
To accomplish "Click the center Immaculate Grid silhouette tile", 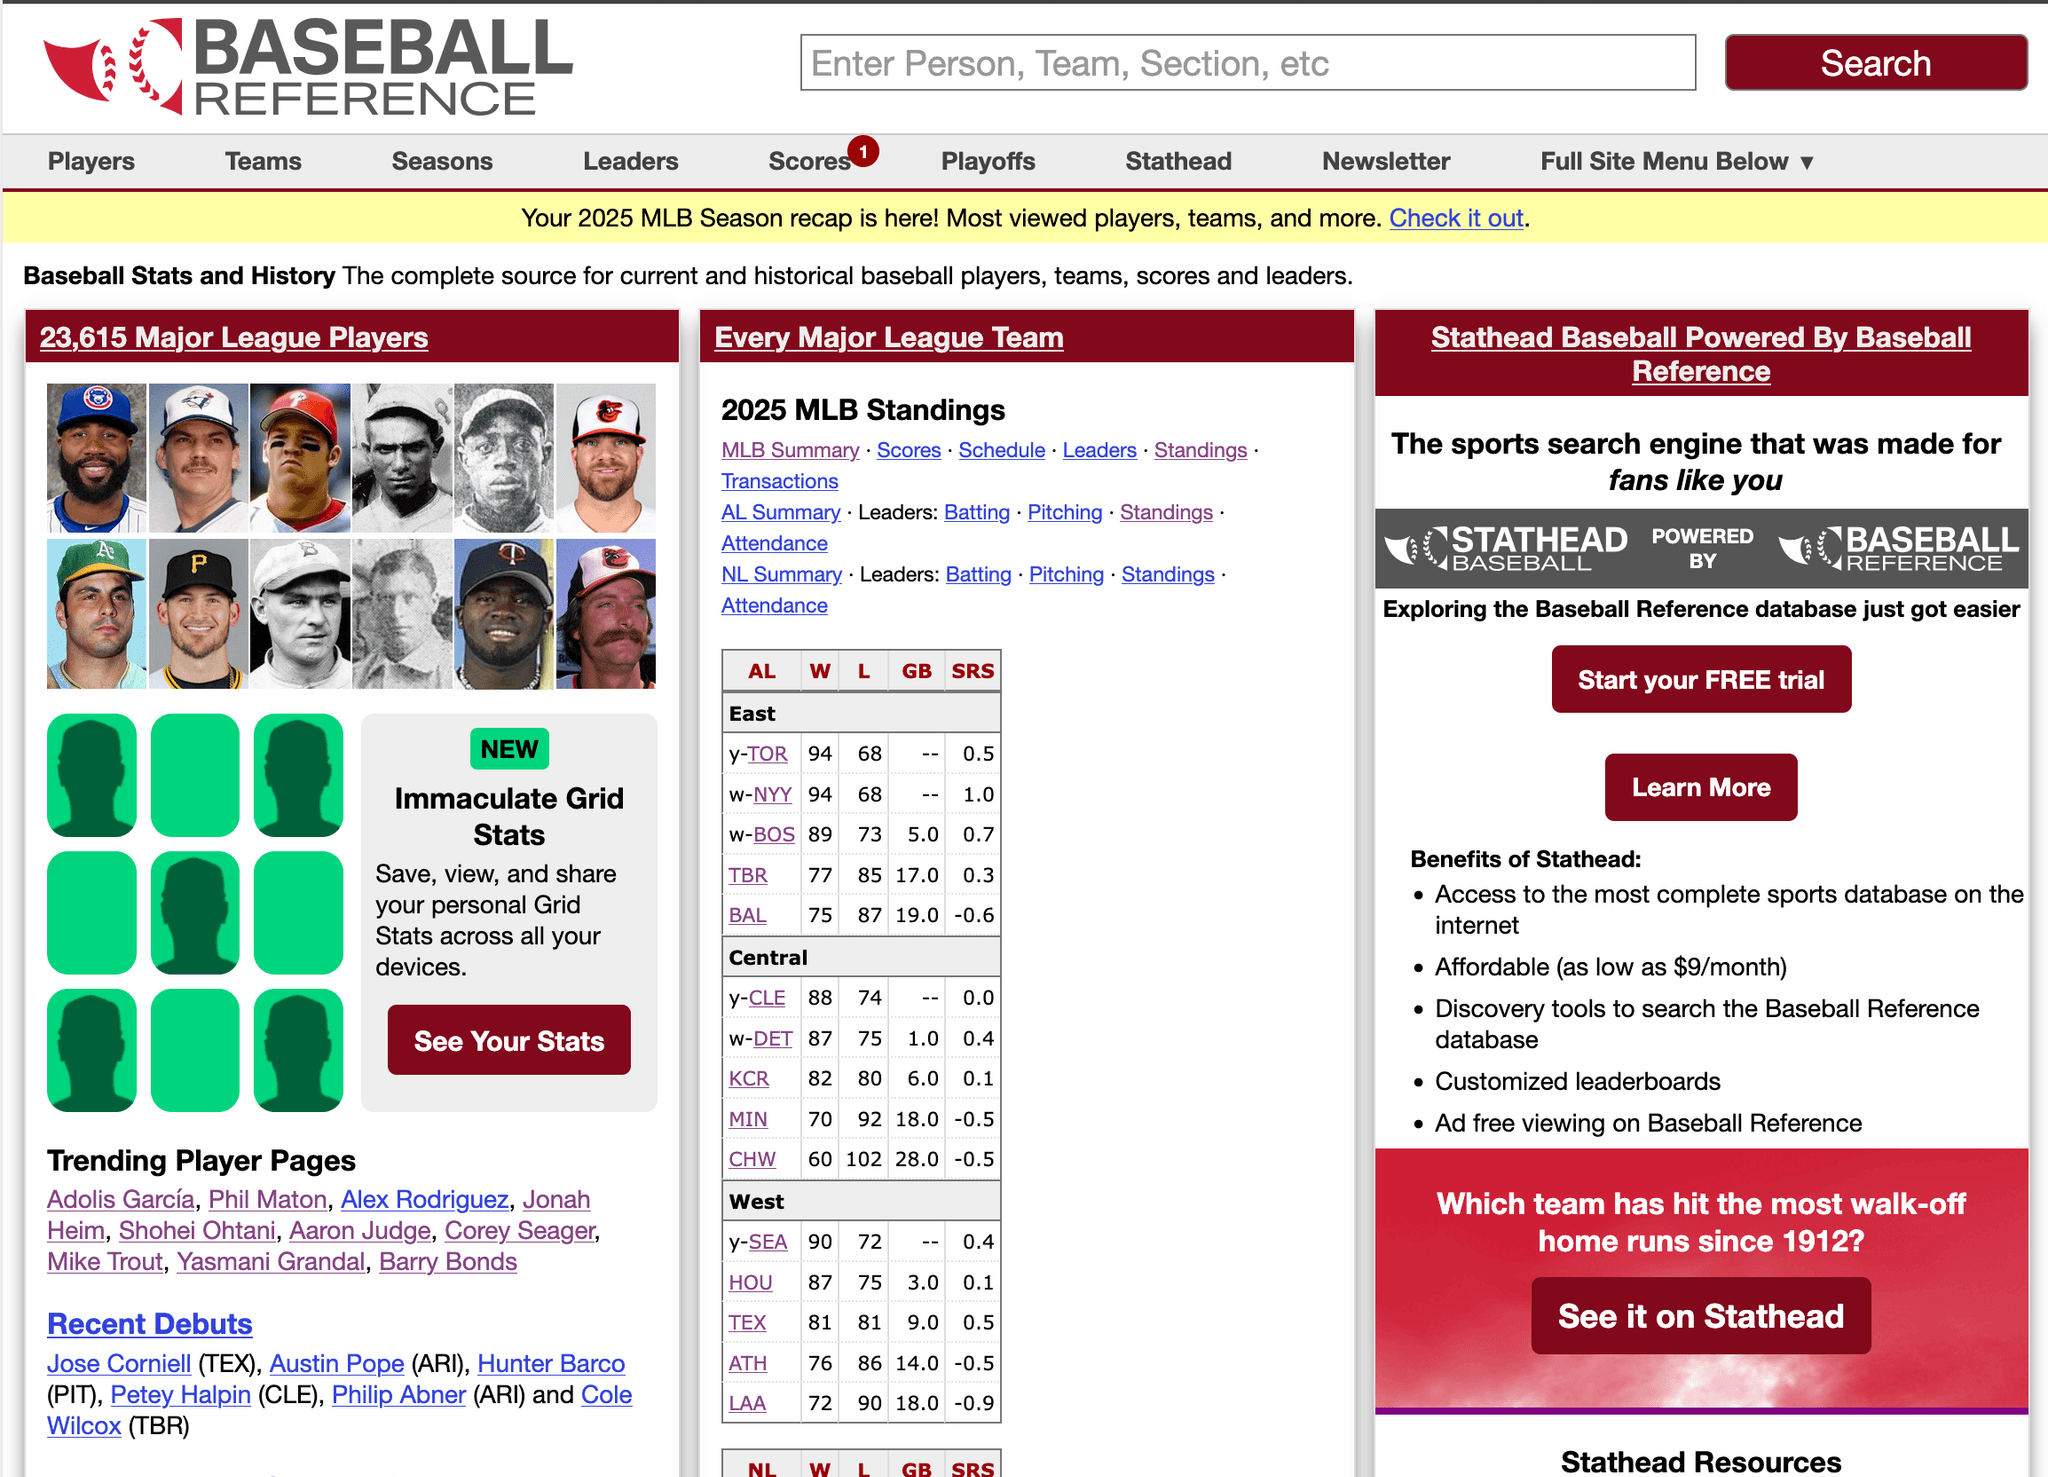I will [195, 913].
